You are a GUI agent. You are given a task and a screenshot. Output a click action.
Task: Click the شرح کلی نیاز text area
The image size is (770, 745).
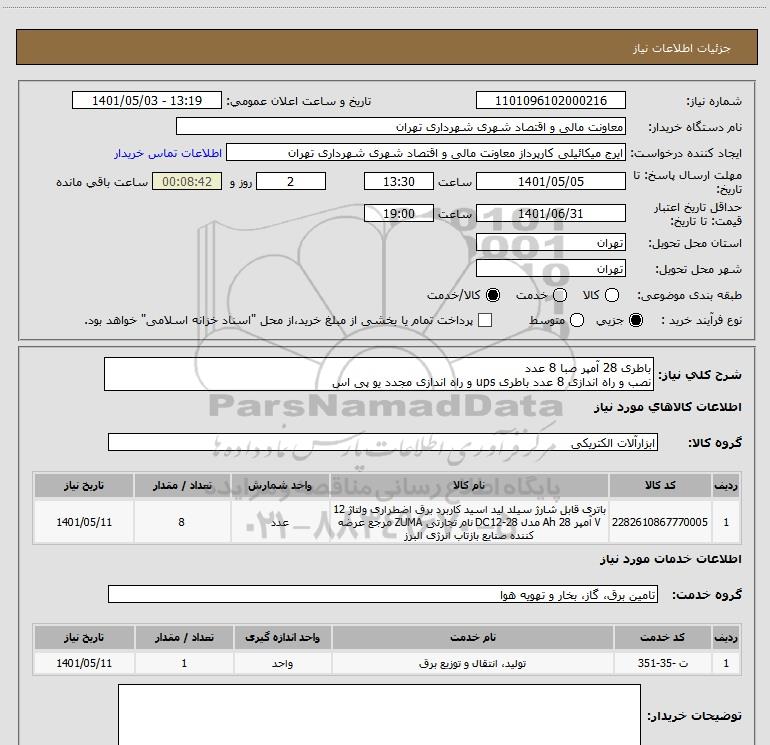379,374
